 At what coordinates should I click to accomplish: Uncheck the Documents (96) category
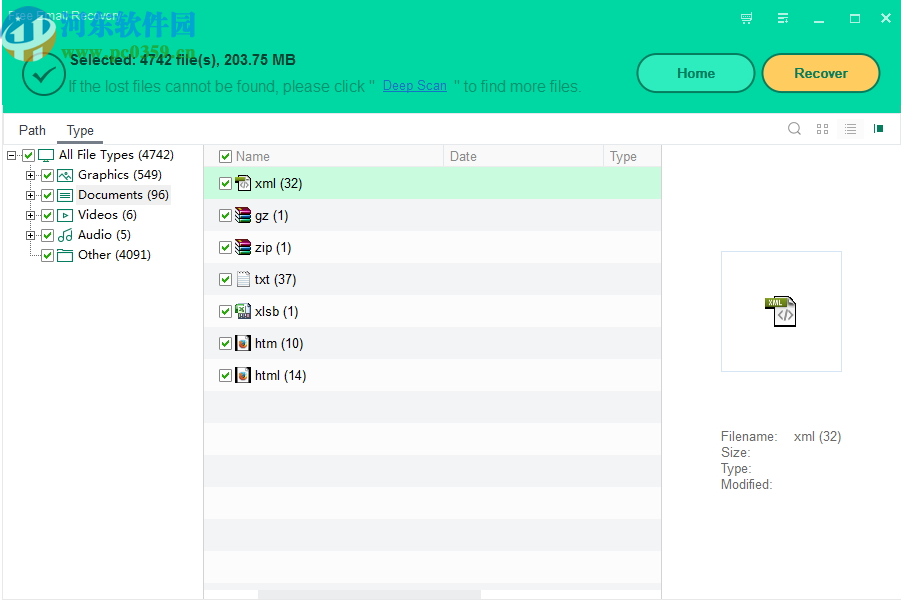pyautogui.click(x=46, y=194)
